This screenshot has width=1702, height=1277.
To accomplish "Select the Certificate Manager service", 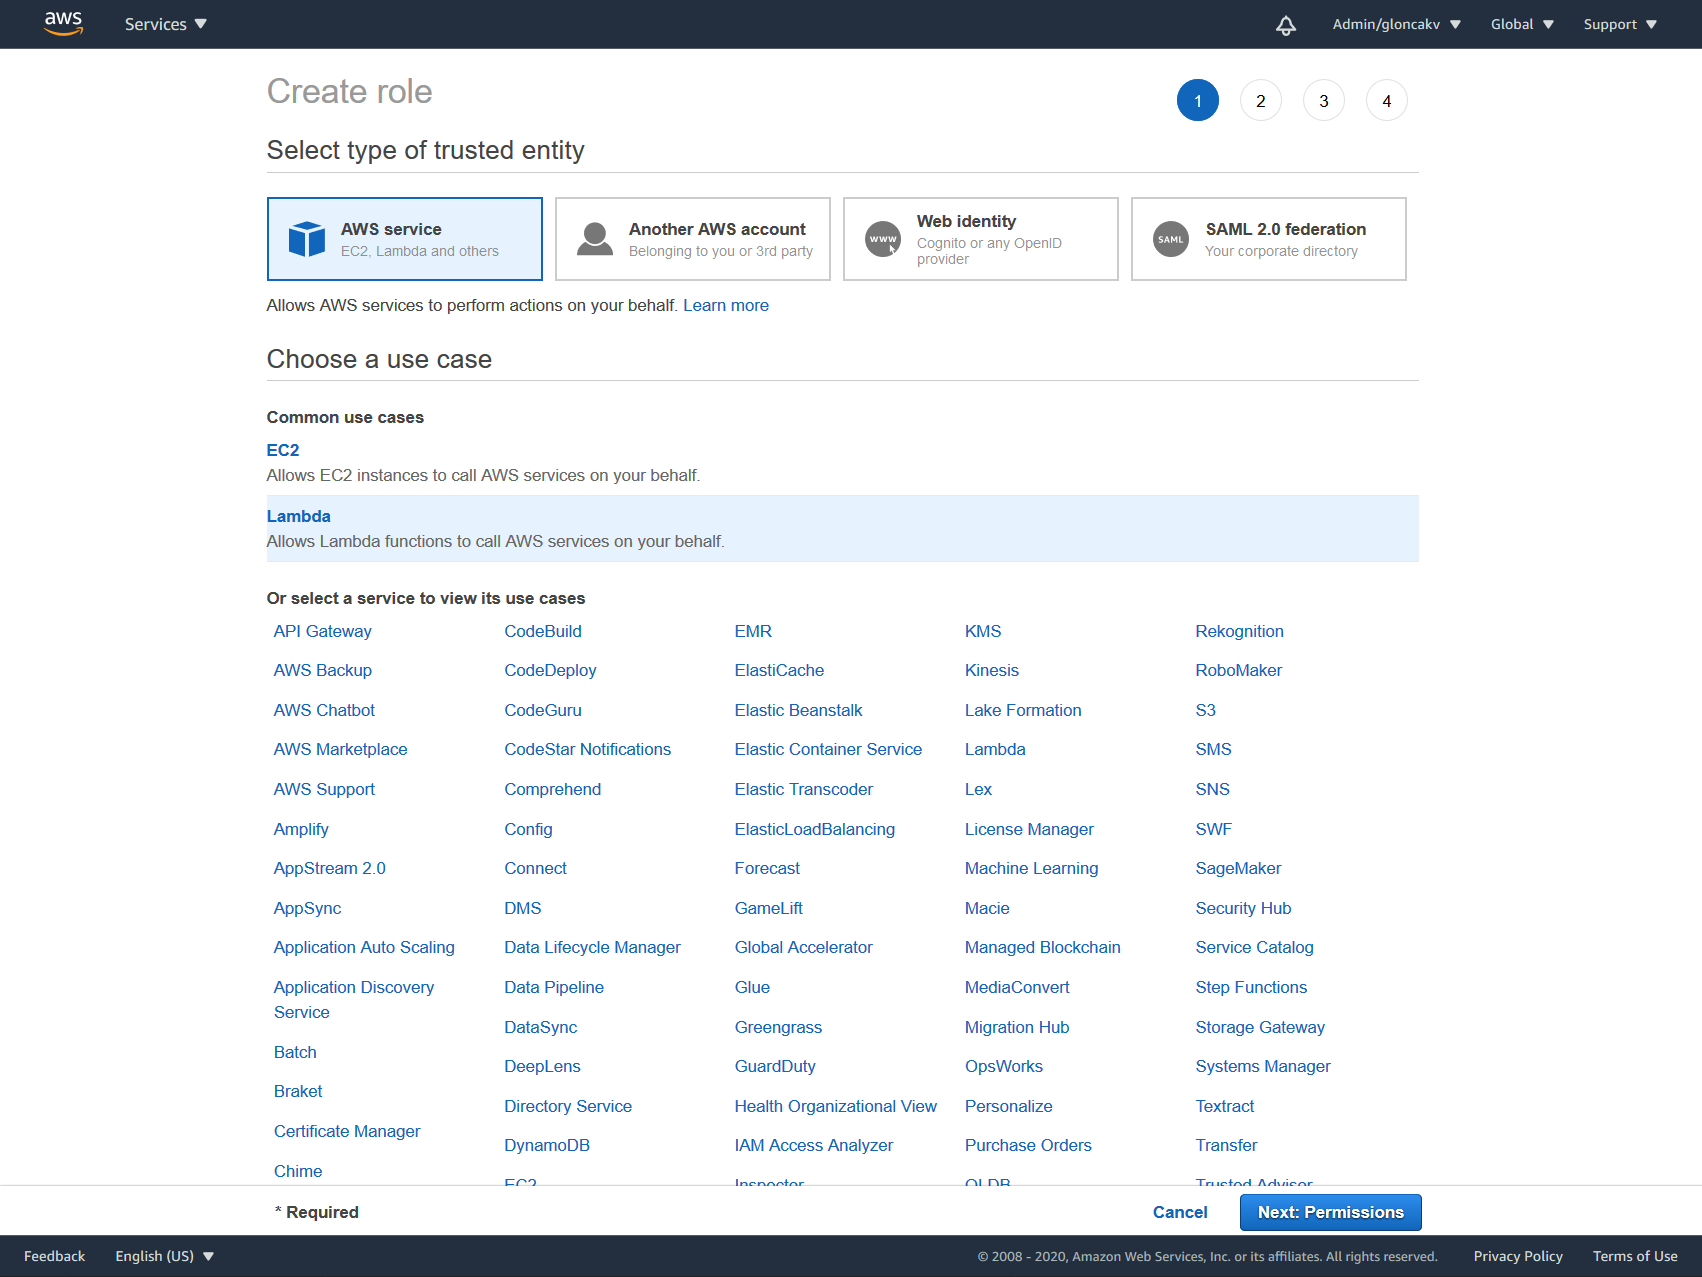I will pyautogui.click(x=347, y=1131).
